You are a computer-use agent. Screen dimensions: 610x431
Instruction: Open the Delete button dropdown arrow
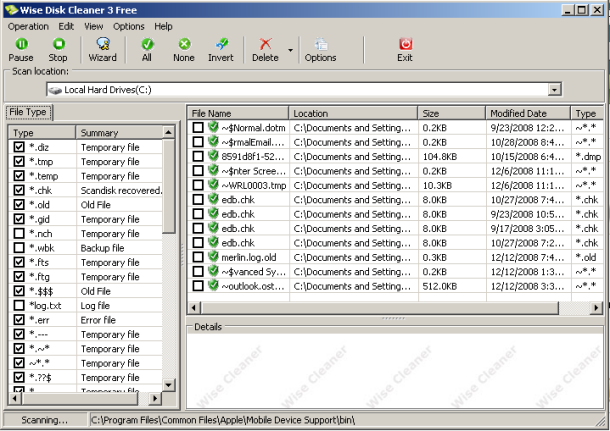coord(291,50)
